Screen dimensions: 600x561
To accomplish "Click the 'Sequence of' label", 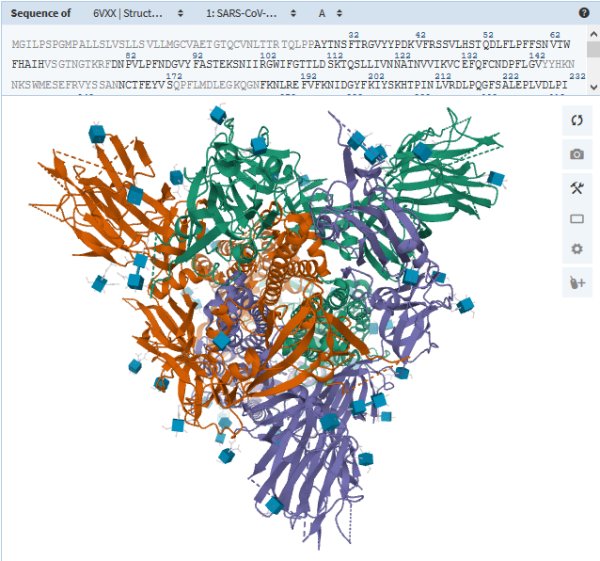I will pyautogui.click(x=42, y=14).
